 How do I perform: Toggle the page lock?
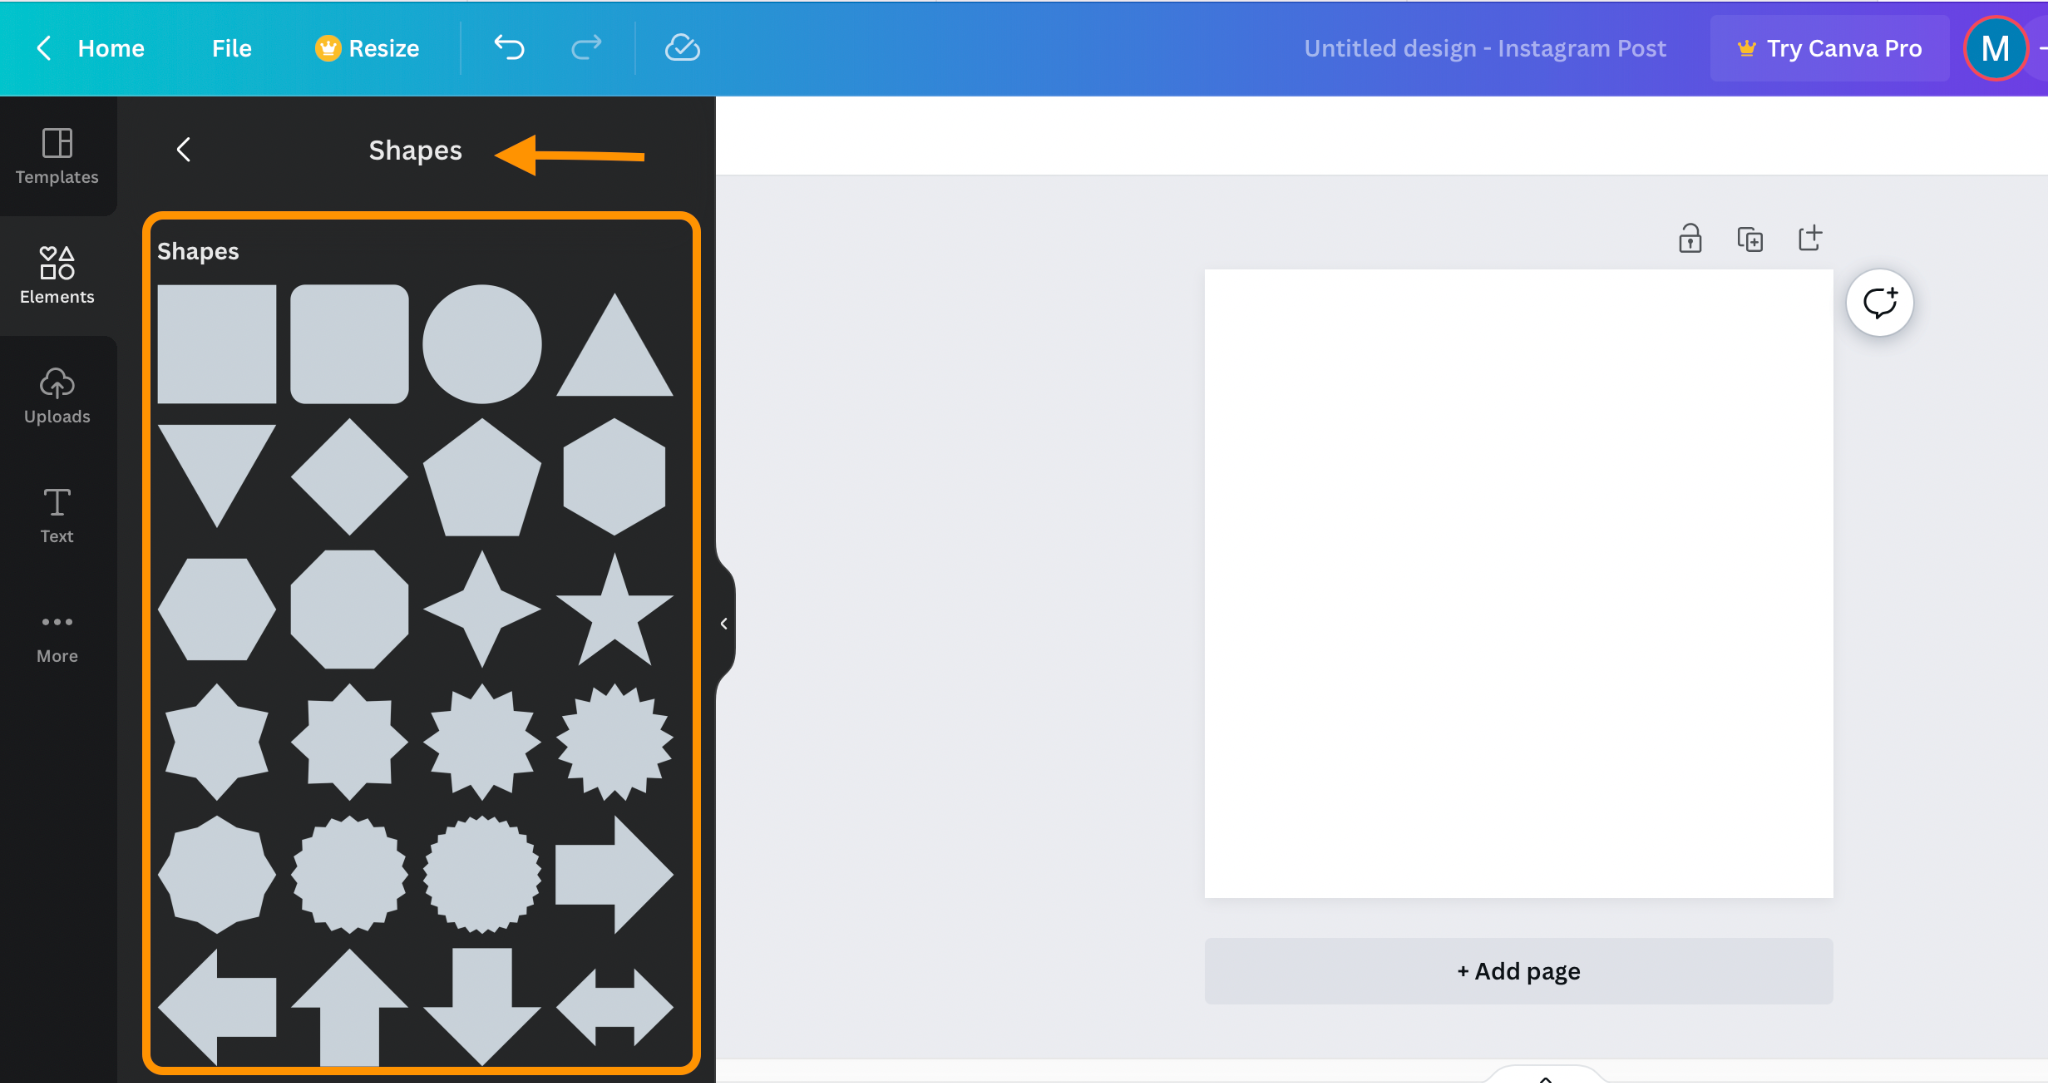point(1689,238)
